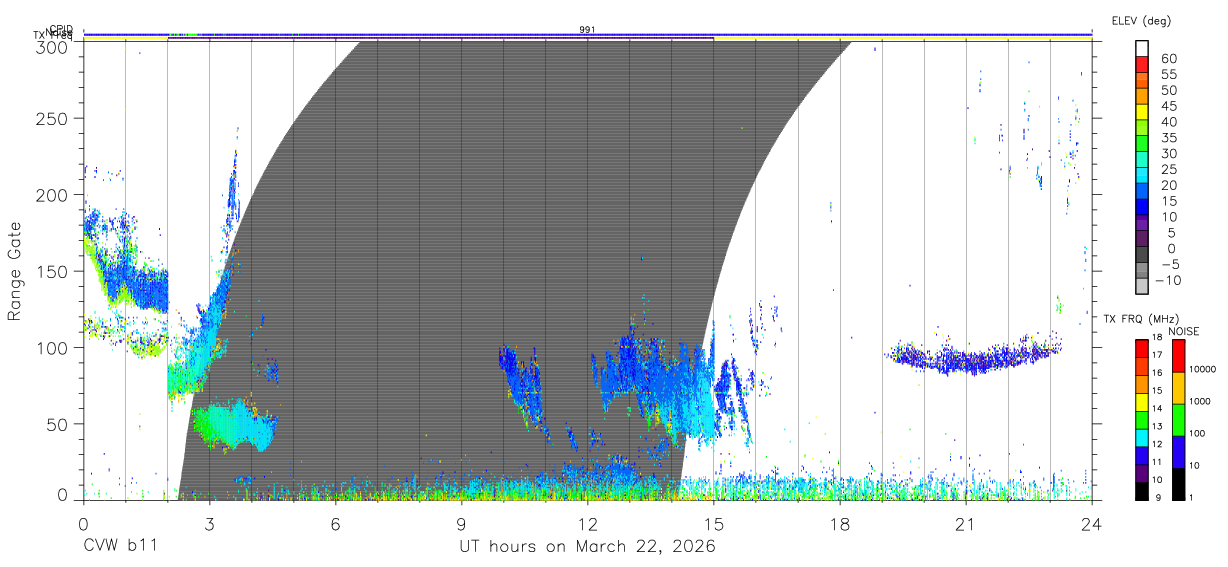This screenshot has width=1228, height=567.
Task: Click the green-cyan echo patch near gate 45 around 4 UT
Action: coord(235,425)
